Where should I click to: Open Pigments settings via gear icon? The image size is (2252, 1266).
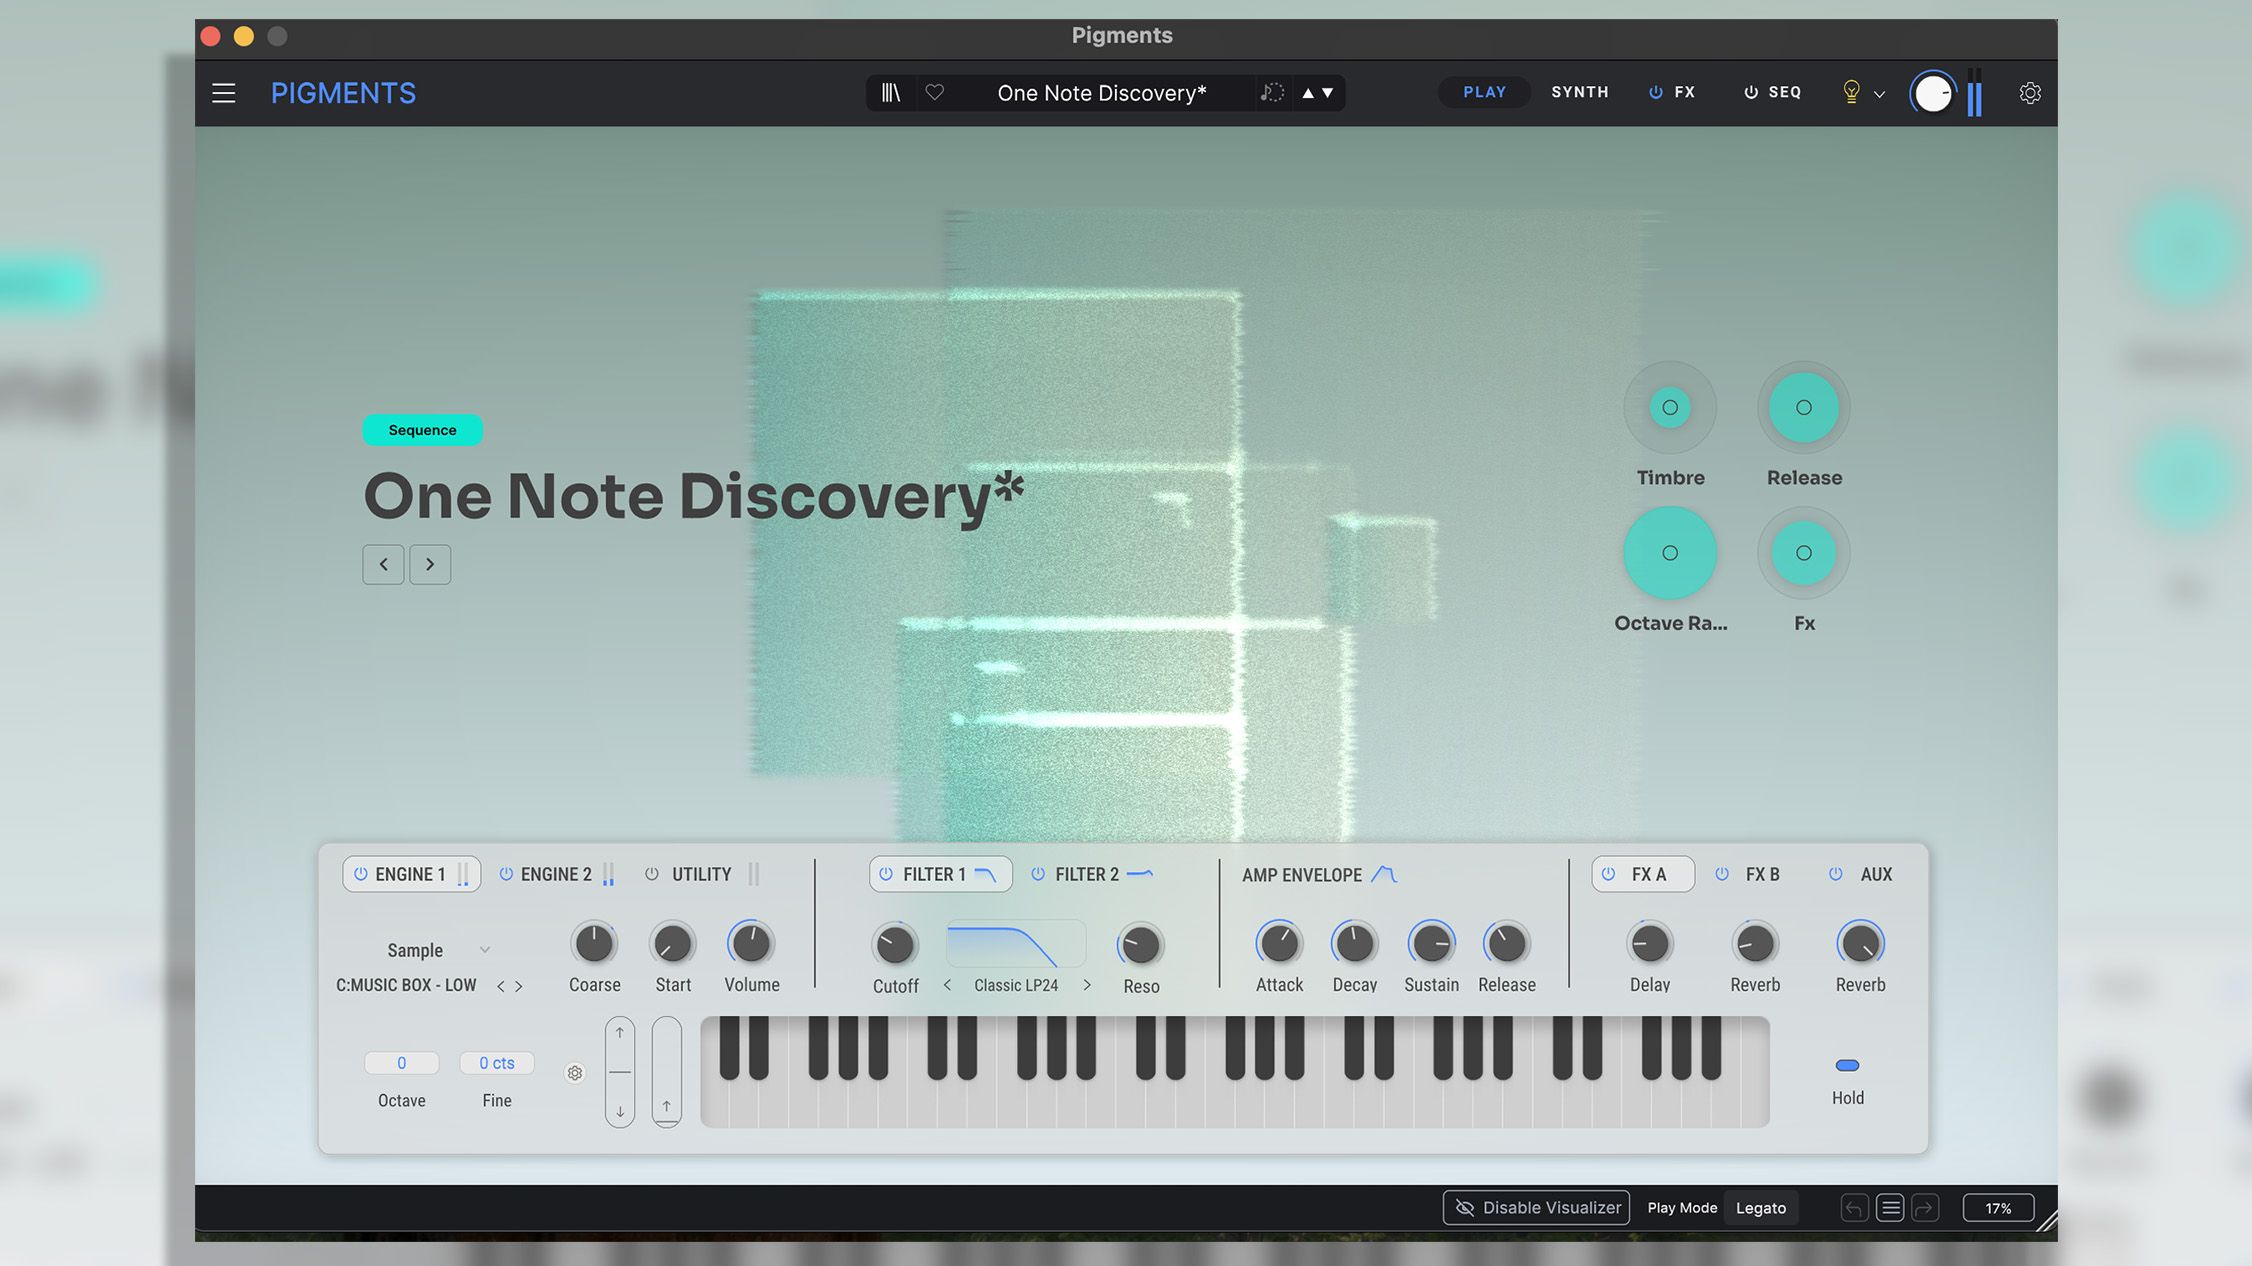click(x=2030, y=92)
